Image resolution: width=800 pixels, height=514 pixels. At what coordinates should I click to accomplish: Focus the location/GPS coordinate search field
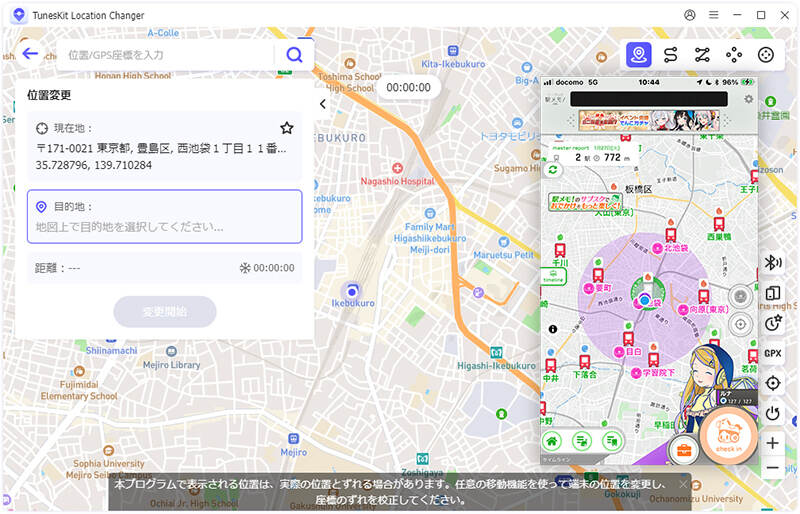(x=167, y=55)
